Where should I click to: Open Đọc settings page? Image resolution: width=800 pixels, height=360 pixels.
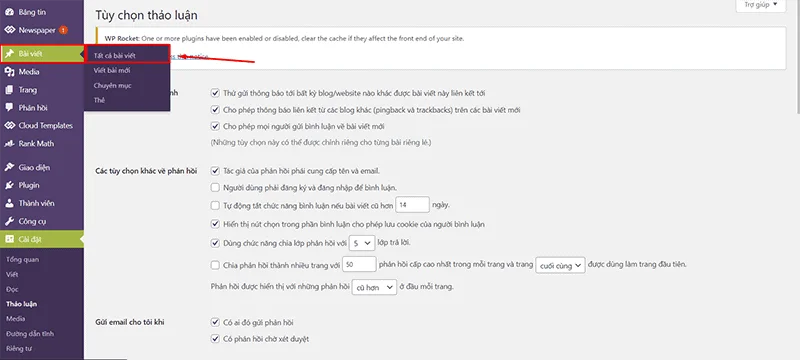[12, 289]
